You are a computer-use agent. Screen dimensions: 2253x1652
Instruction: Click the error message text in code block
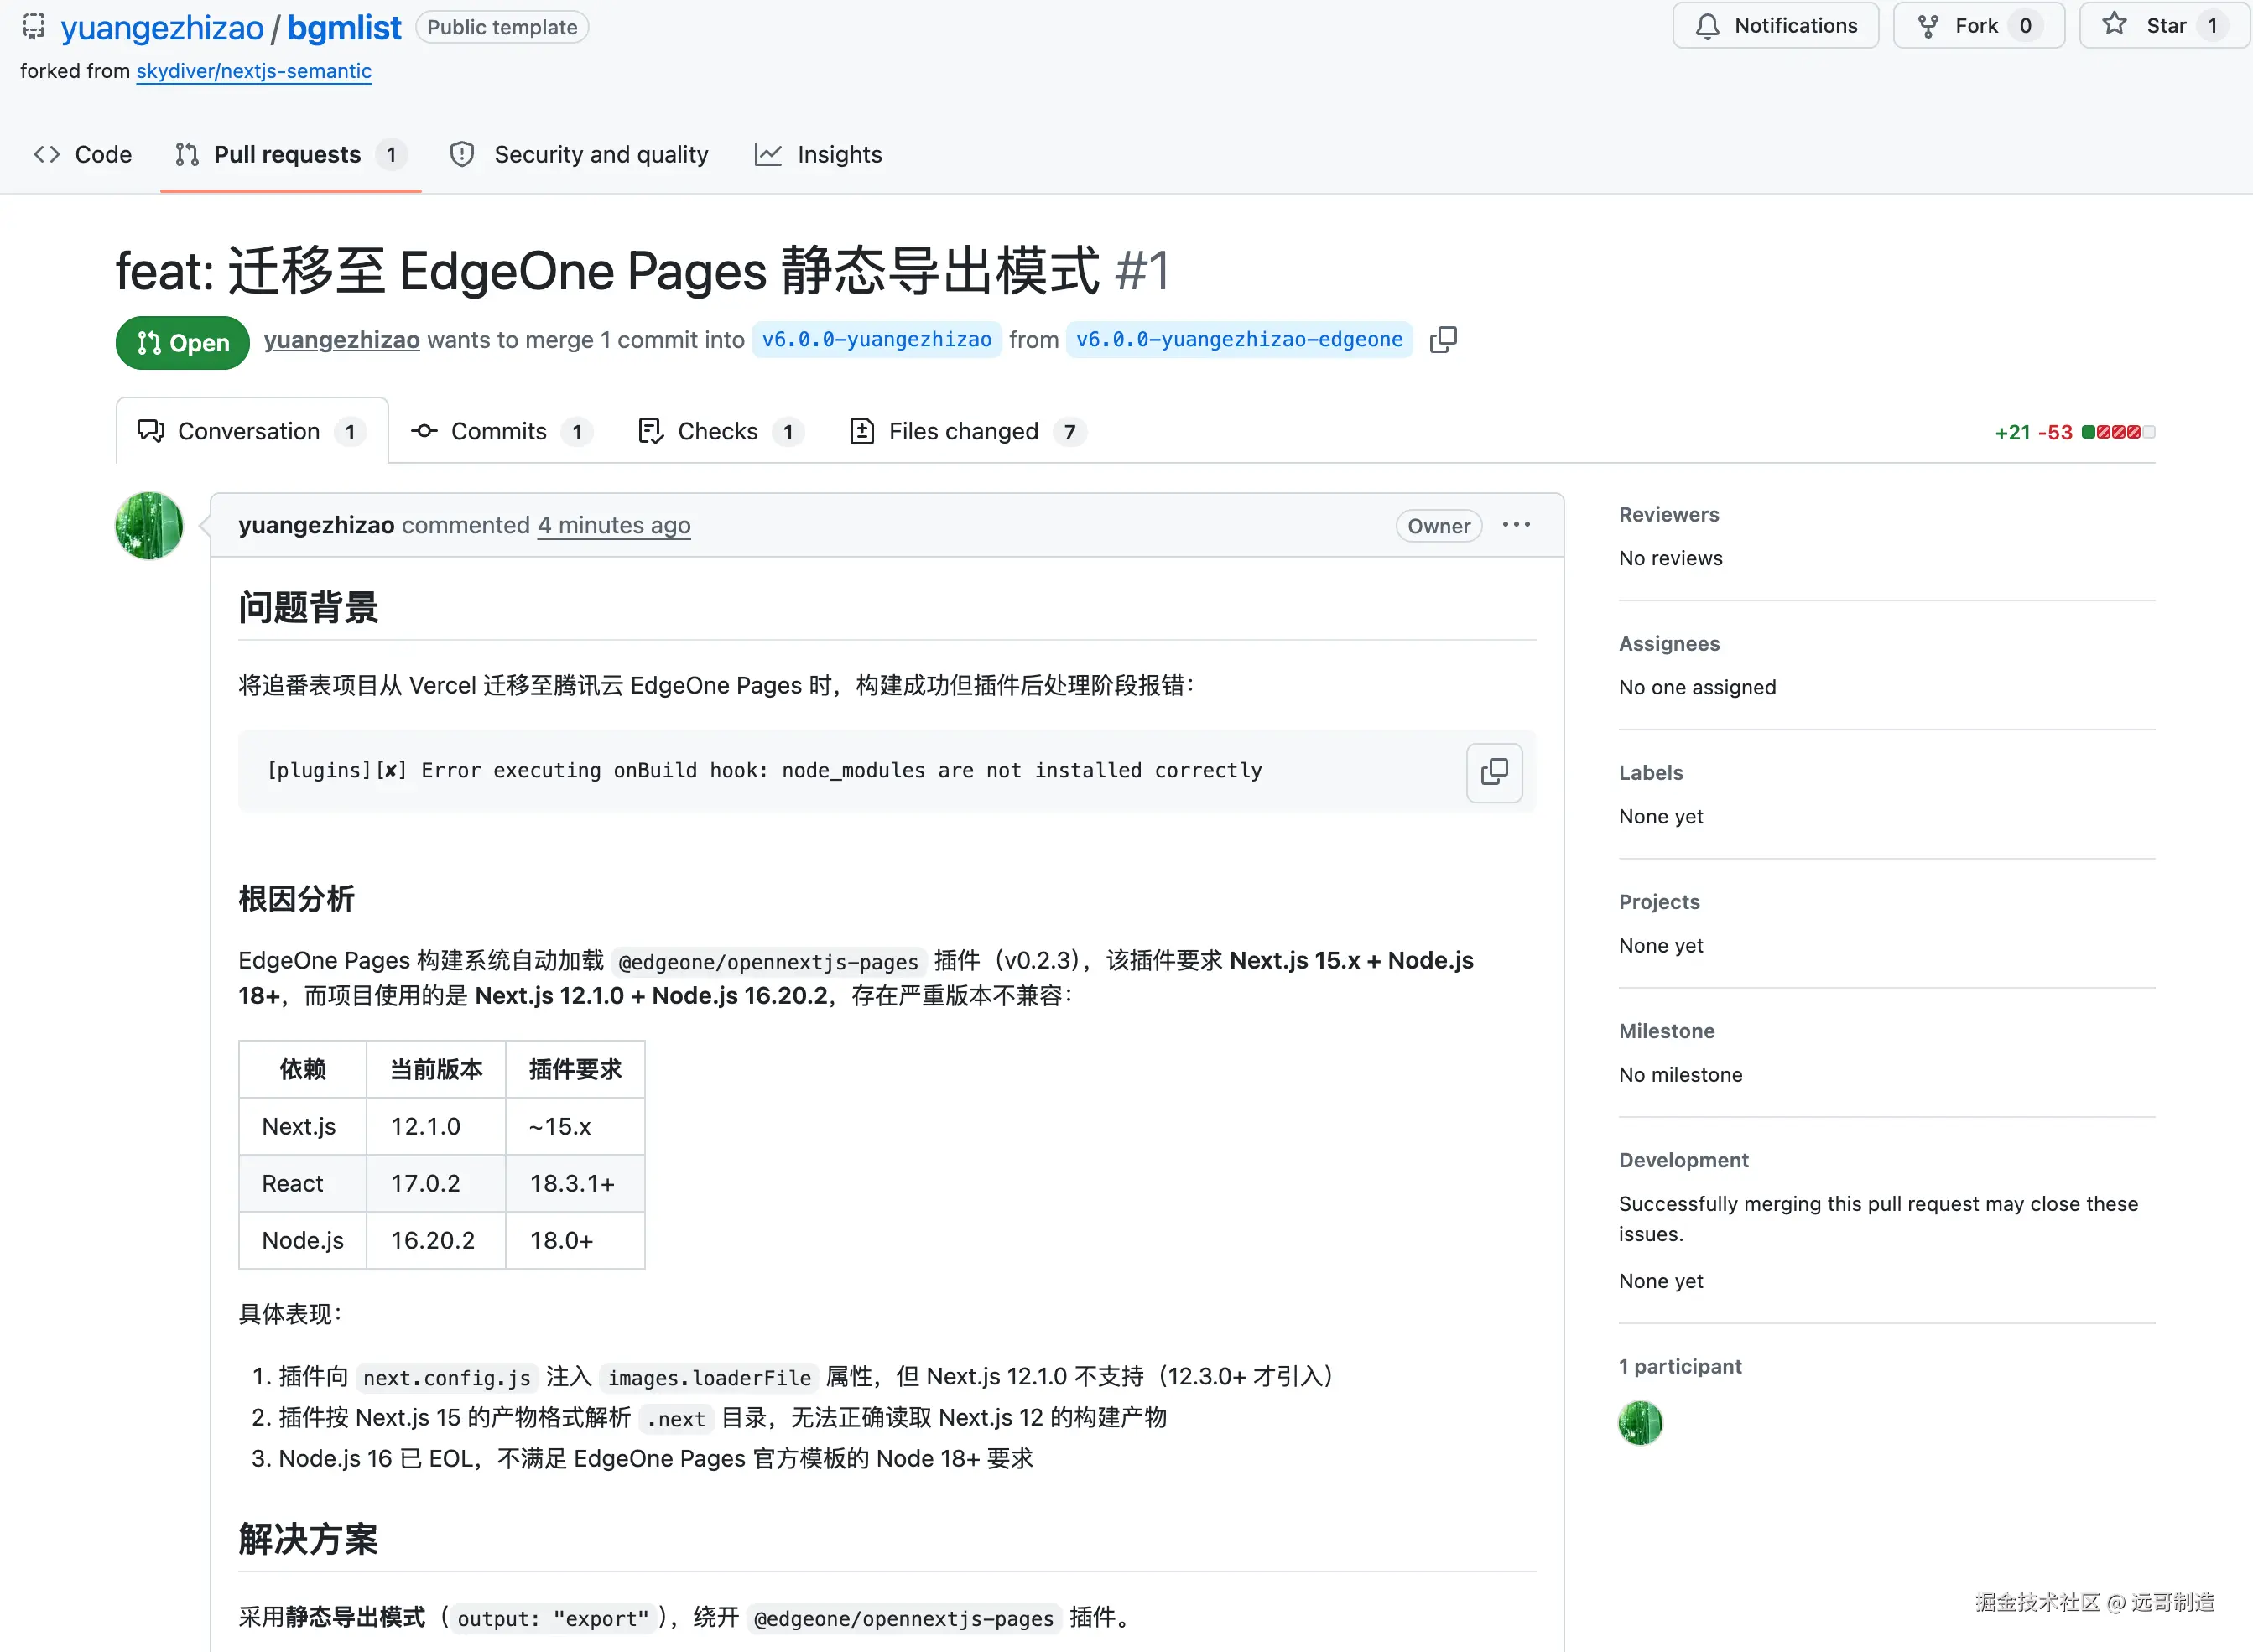coord(764,771)
